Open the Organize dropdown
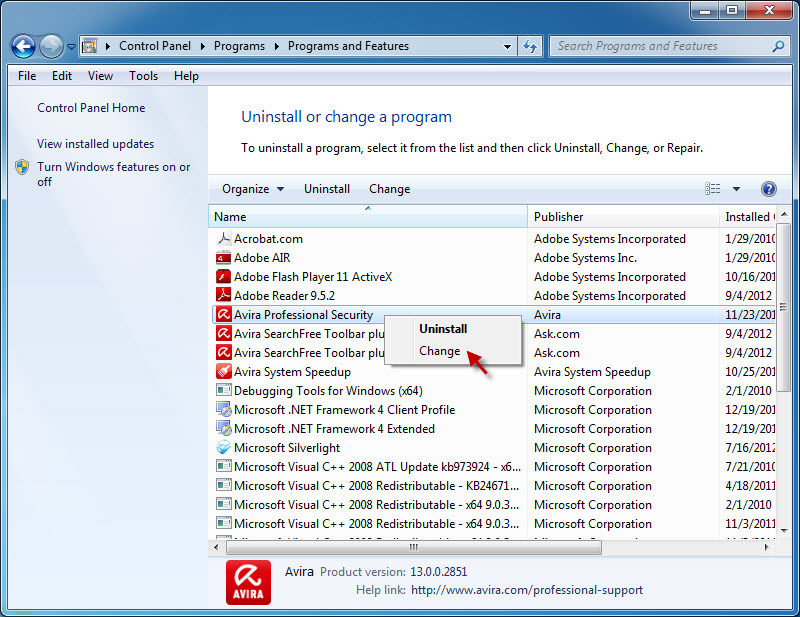800x617 pixels. pos(253,189)
